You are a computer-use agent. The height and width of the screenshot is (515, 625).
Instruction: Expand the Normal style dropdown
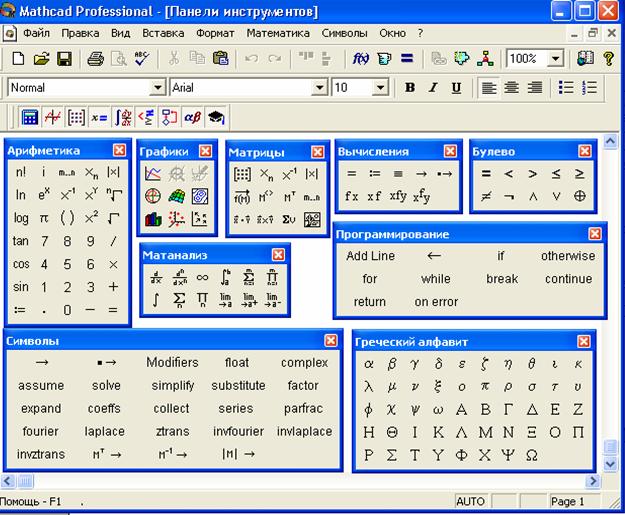point(158,88)
